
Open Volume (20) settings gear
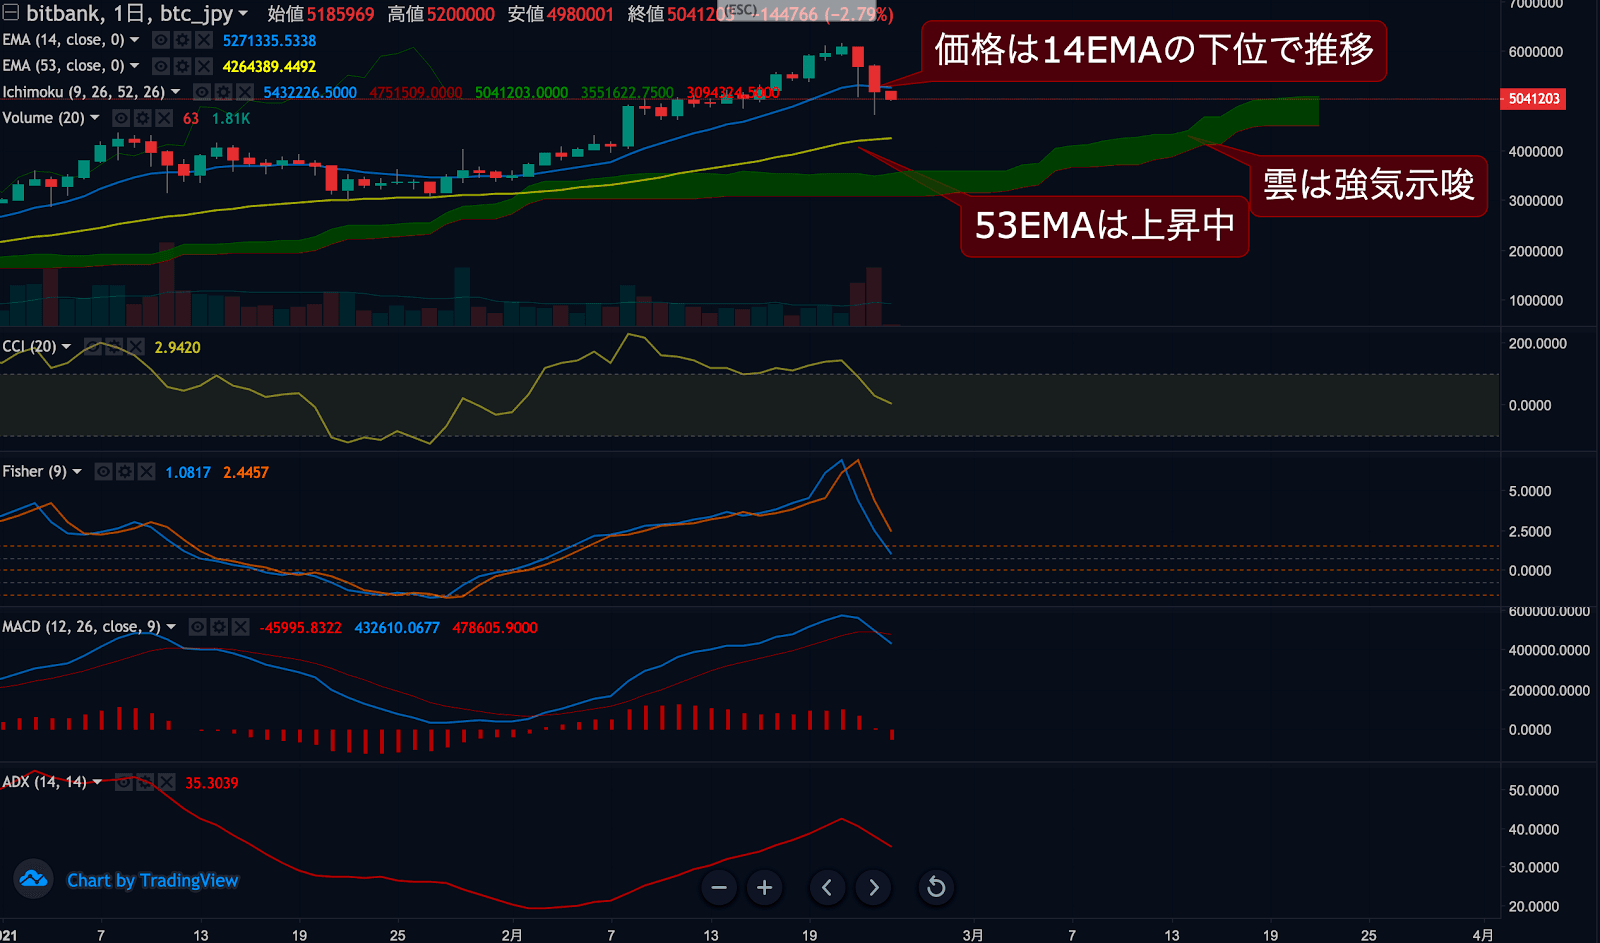pos(141,117)
